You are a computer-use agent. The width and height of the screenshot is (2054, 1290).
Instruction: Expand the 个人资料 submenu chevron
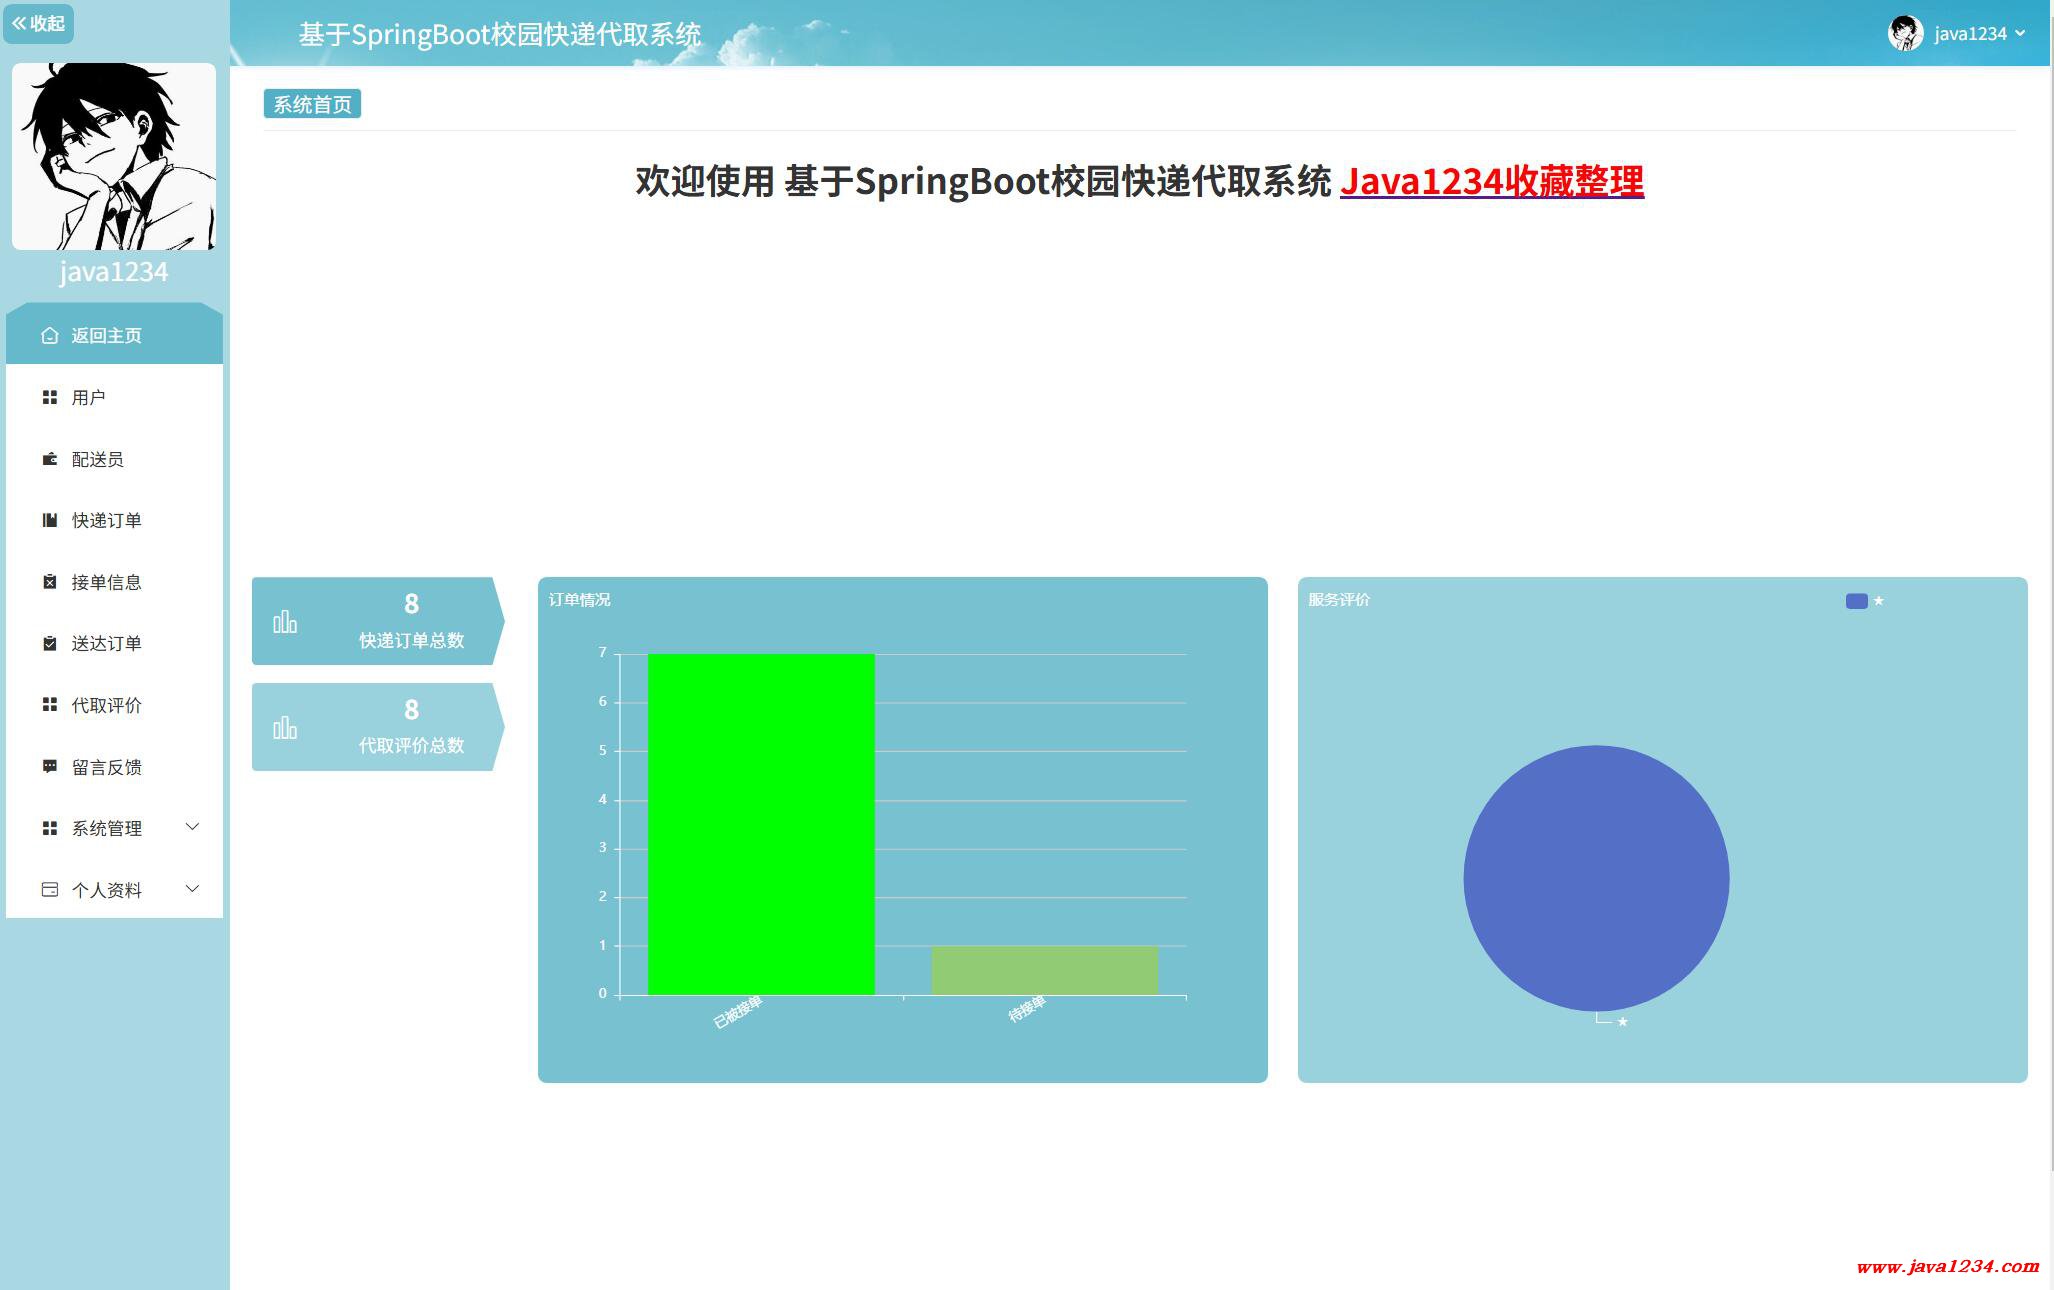193,889
